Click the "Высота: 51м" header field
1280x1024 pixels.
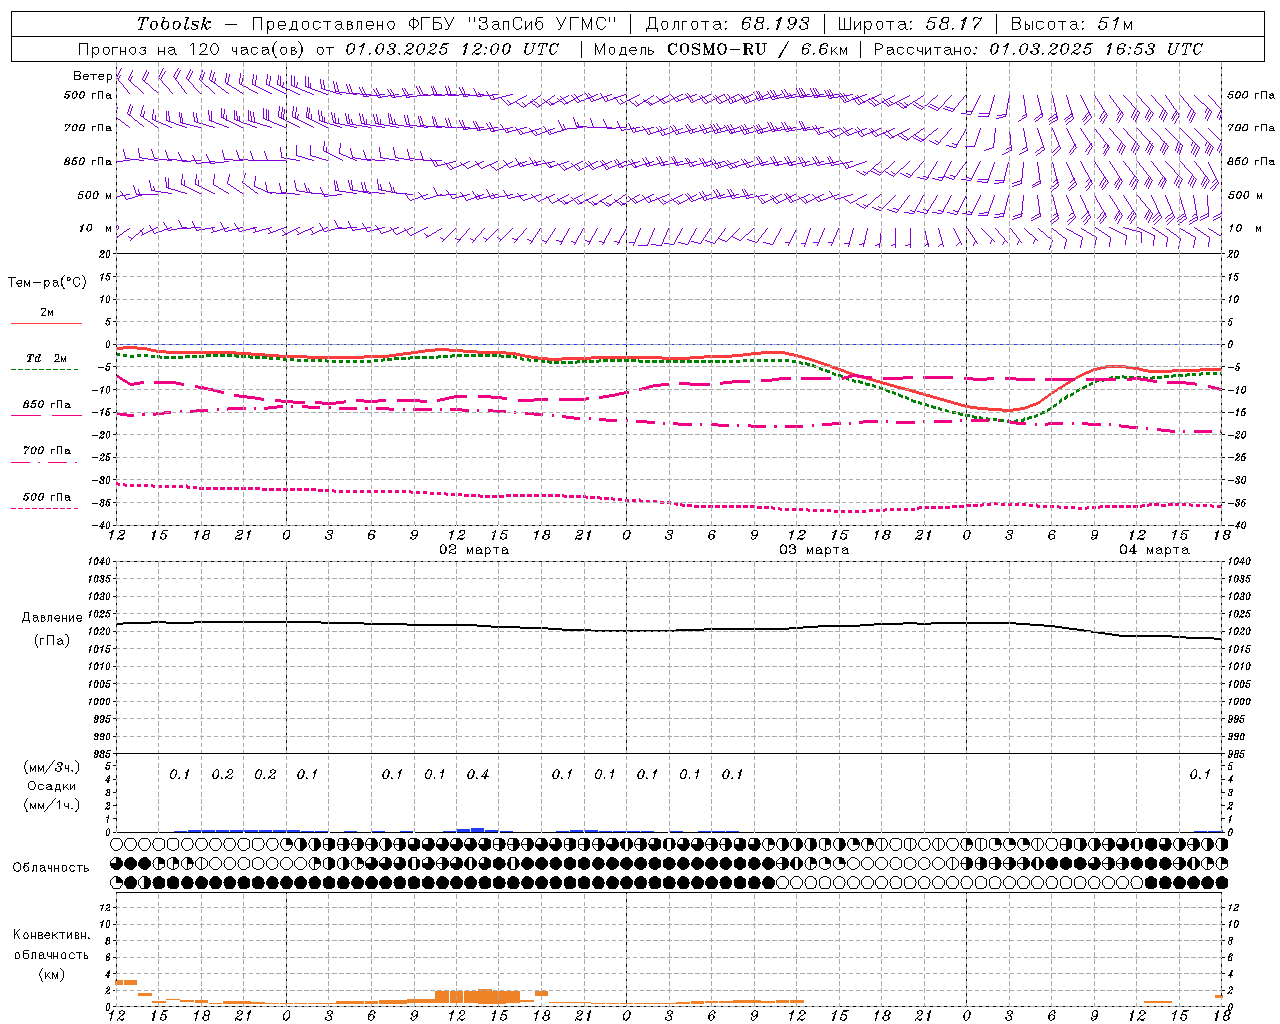click(1071, 24)
